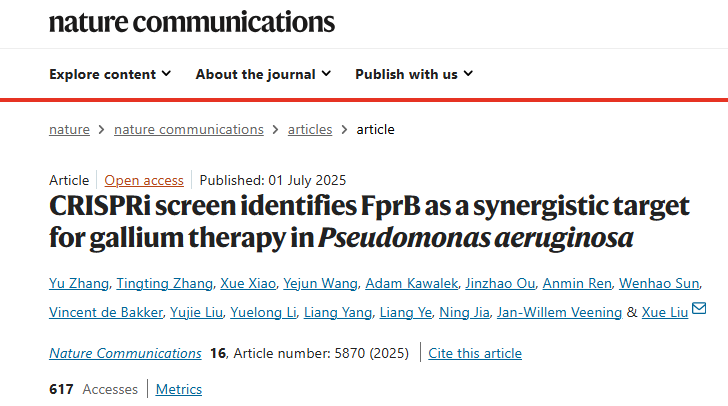
Task: Expand the Publish with us menu
Action: coord(414,74)
